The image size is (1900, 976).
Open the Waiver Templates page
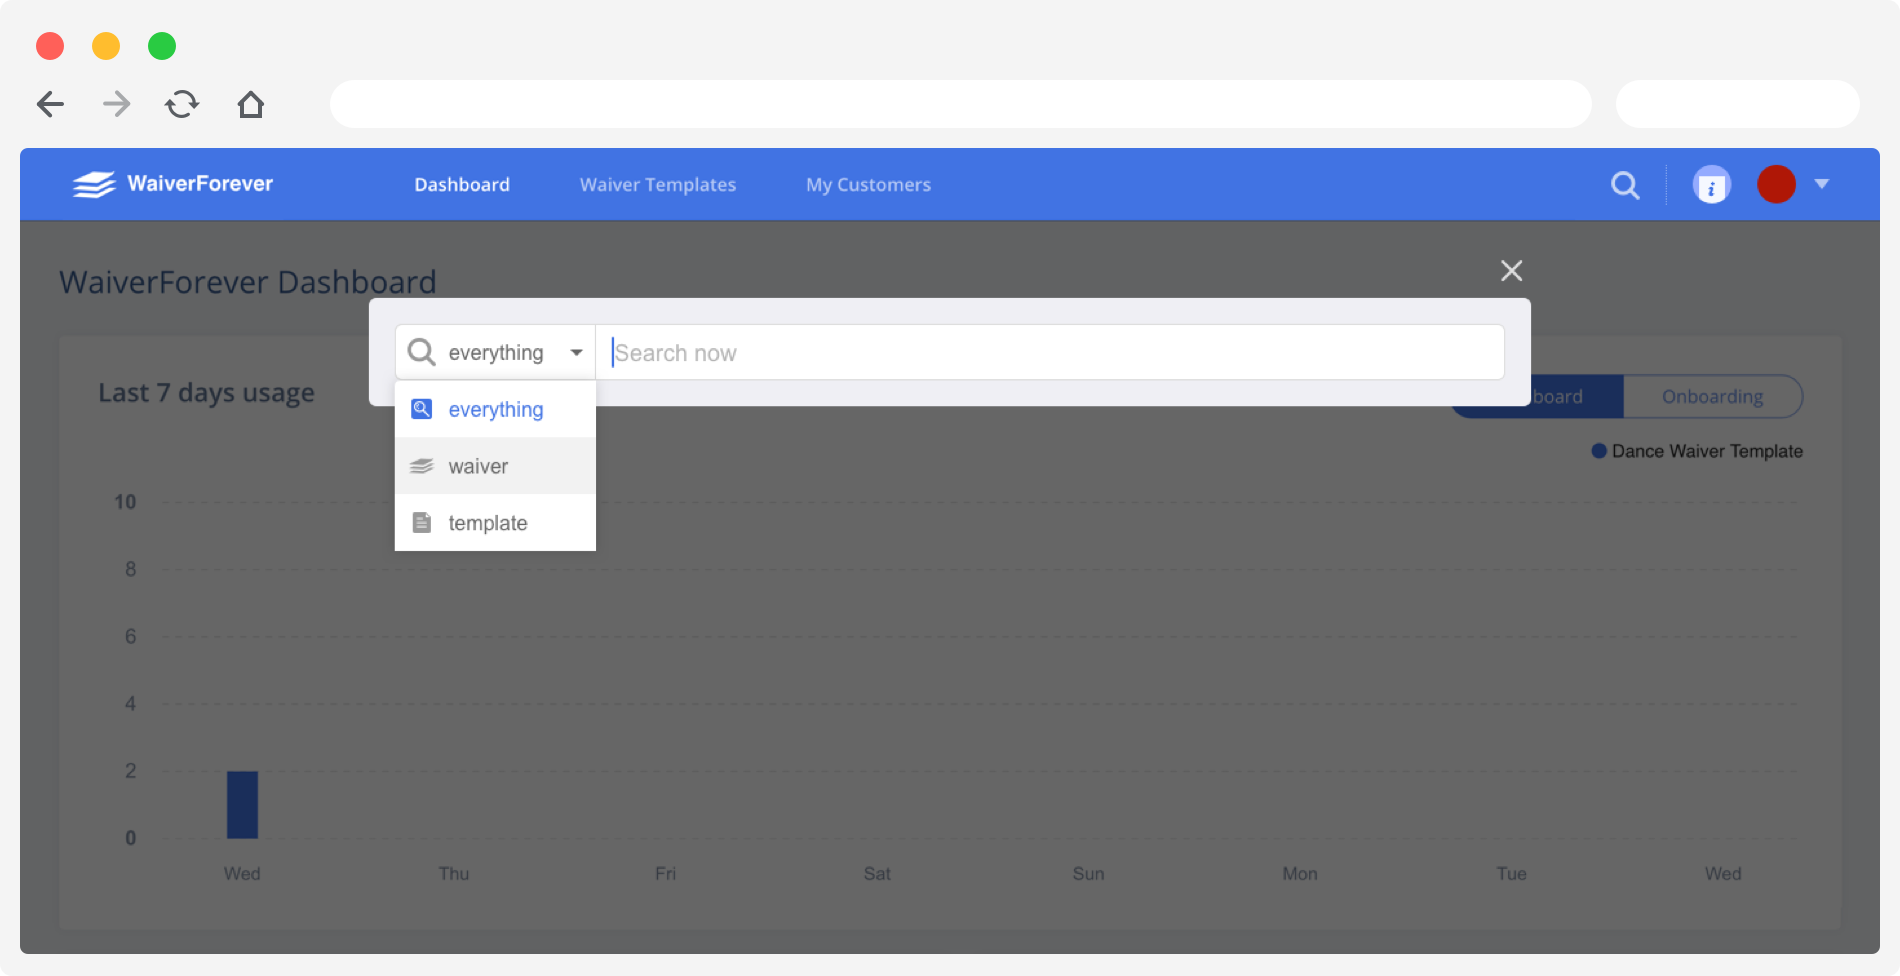pyautogui.click(x=657, y=184)
